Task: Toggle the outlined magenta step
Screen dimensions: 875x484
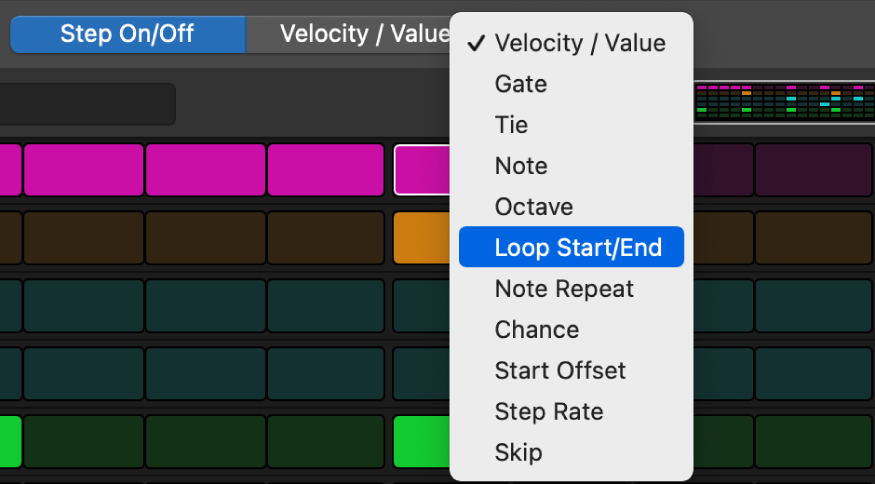Action: (x=422, y=169)
